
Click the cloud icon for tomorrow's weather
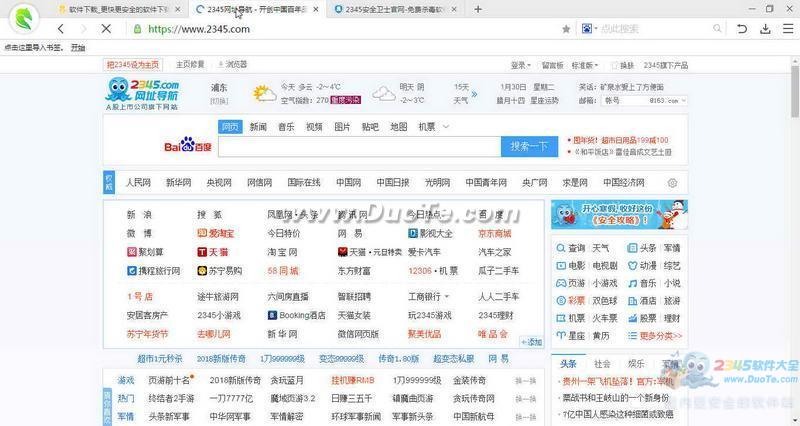click(x=384, y=93)
